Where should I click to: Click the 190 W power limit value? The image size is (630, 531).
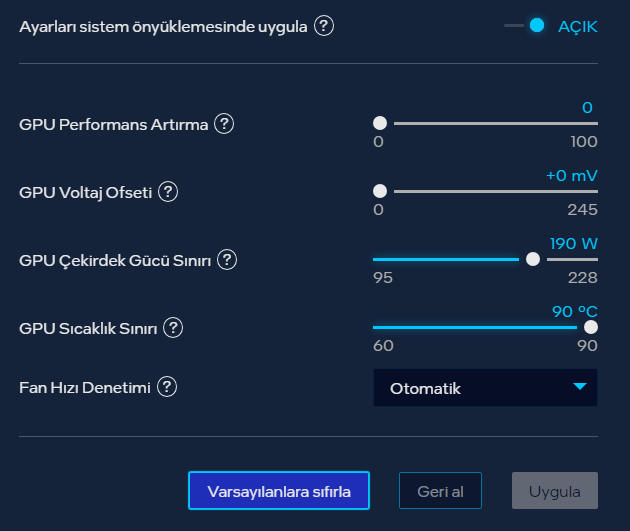click(x=573, y=243)
